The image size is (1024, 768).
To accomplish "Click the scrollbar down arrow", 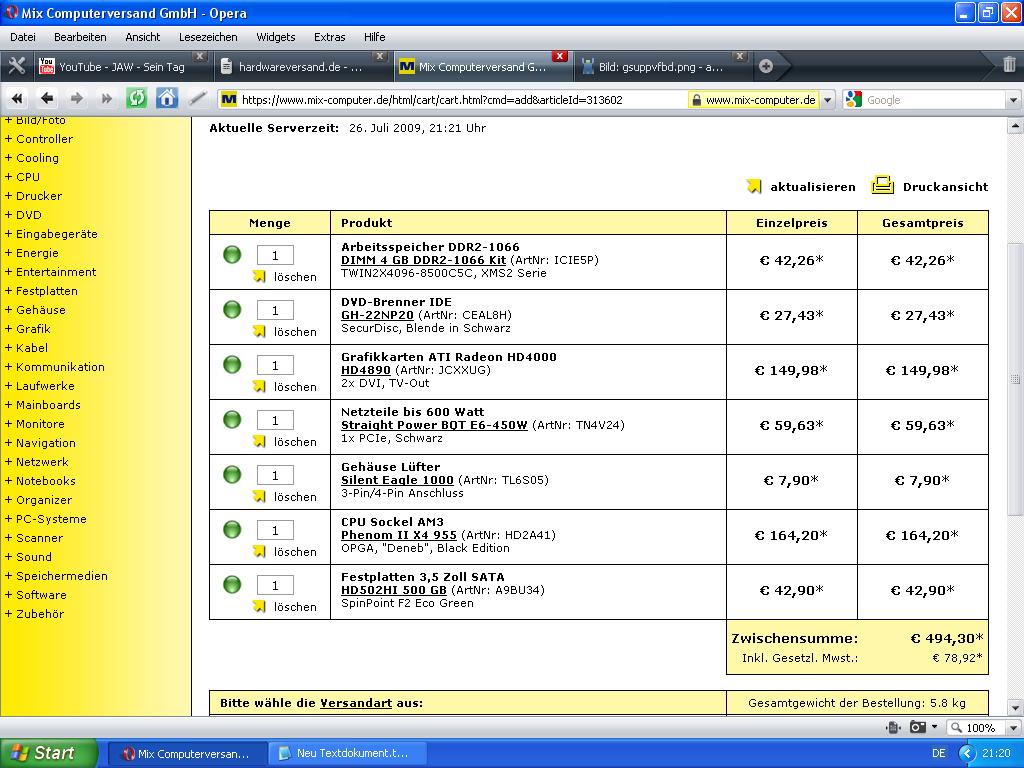I will [1015, 707].
